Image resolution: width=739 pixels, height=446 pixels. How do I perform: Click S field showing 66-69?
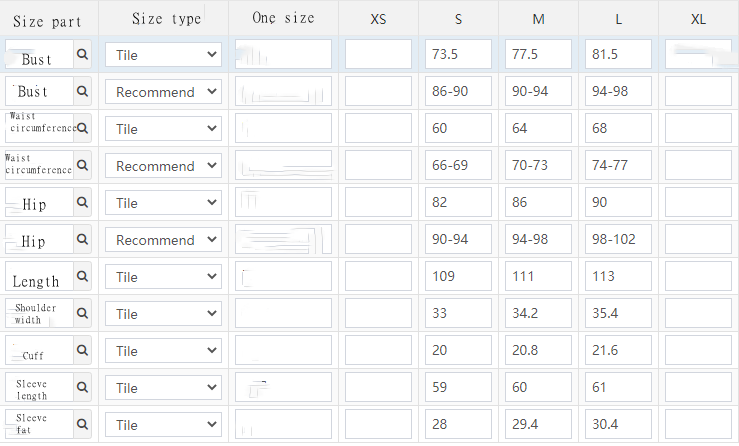click(458, 166)
